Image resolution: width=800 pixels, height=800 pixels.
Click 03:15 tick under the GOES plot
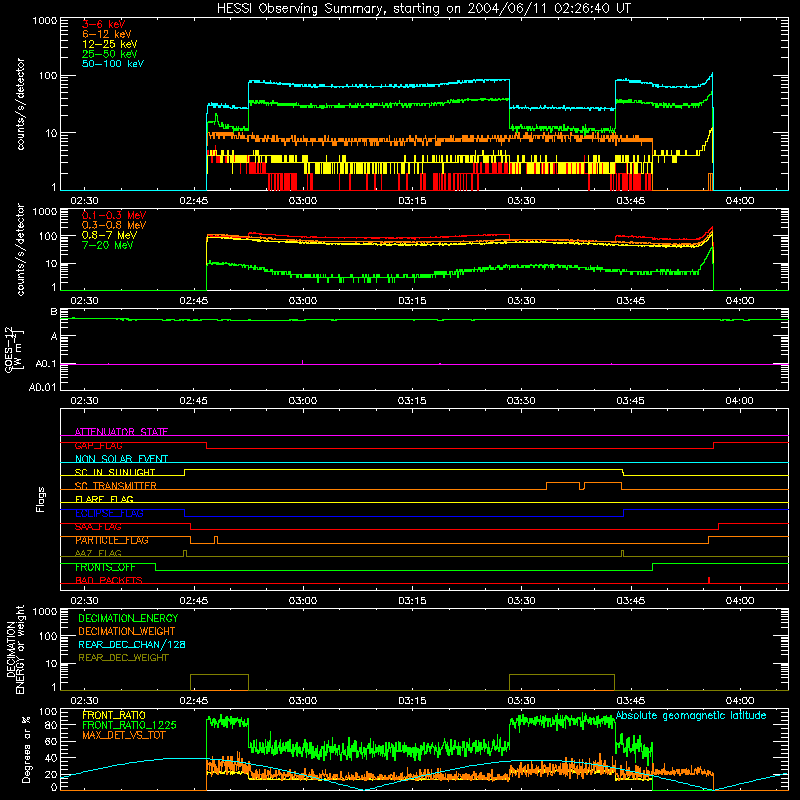(412, 401)
